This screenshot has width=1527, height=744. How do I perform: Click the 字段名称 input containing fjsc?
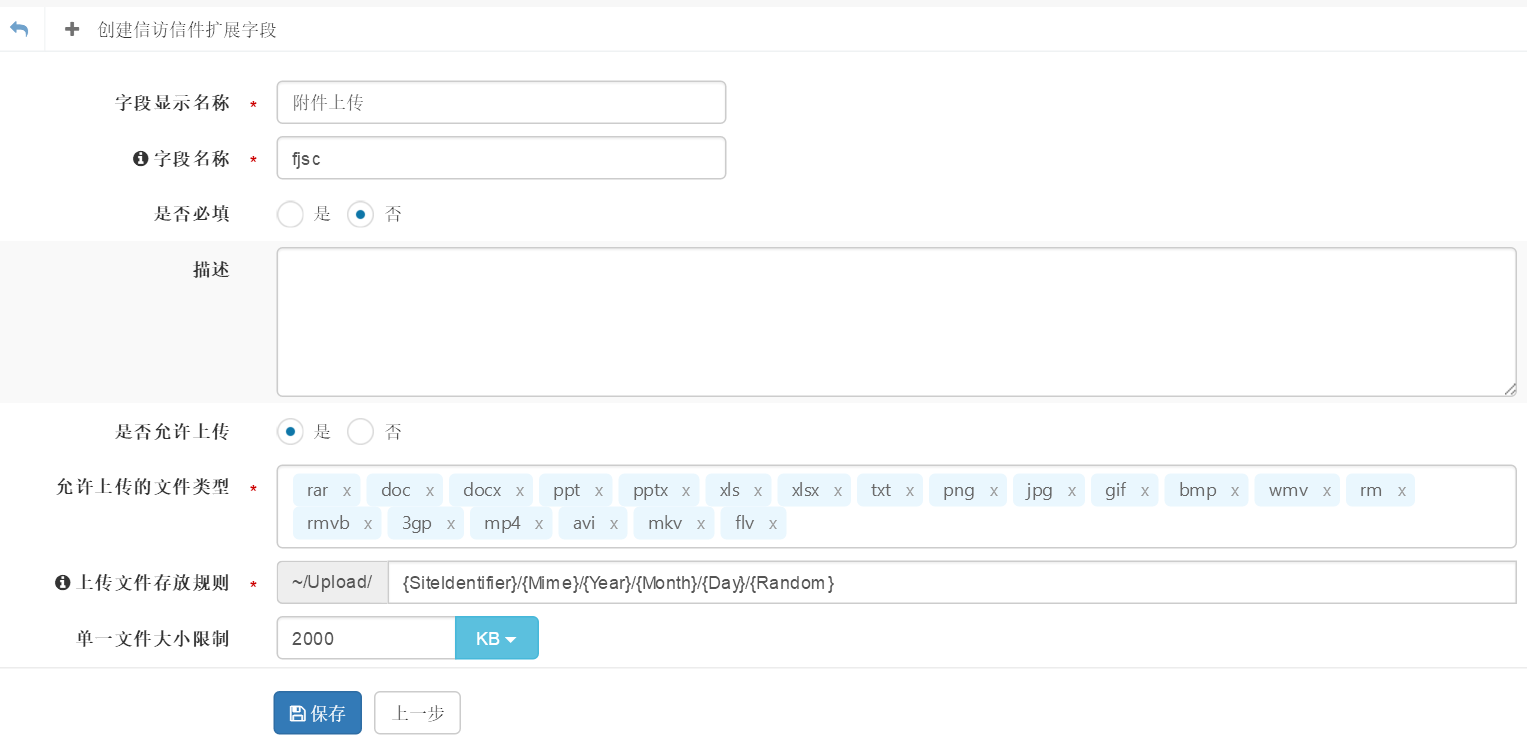tap(501, 158)
